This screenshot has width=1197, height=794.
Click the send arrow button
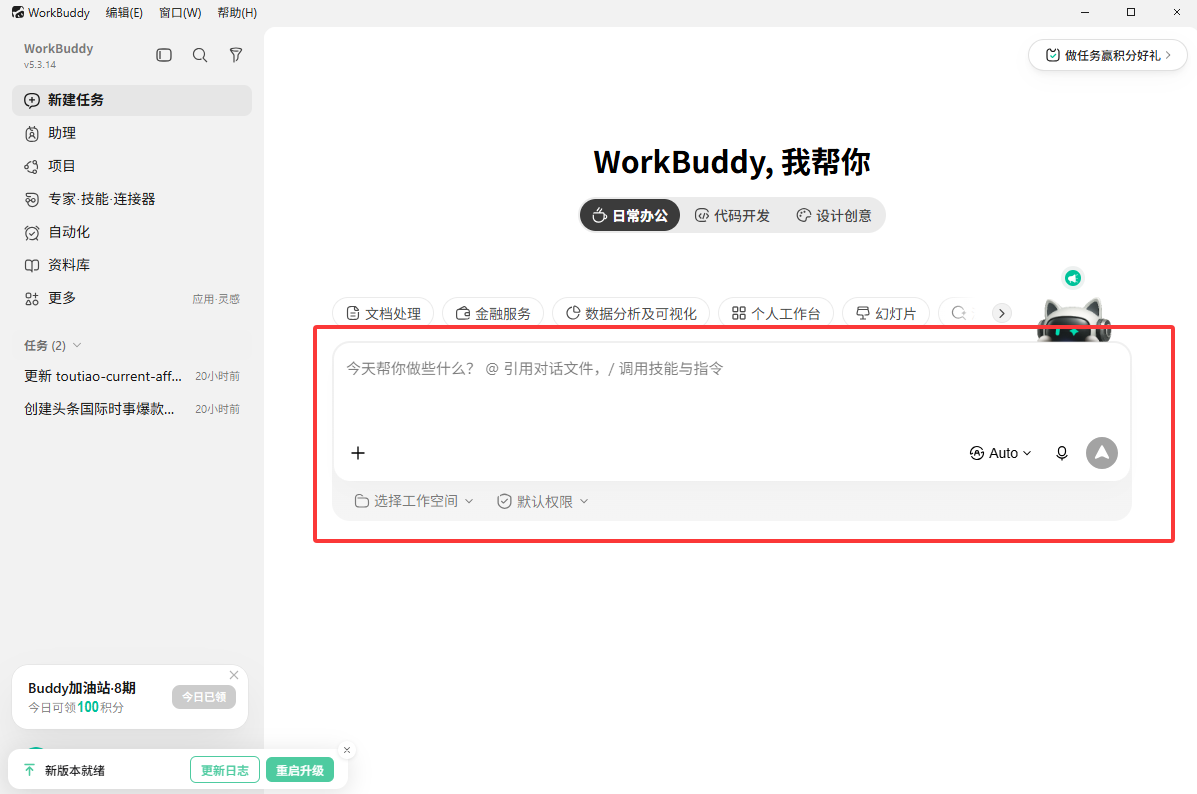[x=1102, y=453]
